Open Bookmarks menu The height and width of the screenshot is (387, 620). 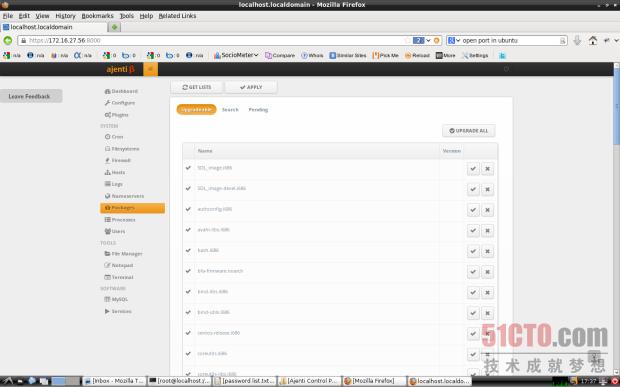click(97, 16)
